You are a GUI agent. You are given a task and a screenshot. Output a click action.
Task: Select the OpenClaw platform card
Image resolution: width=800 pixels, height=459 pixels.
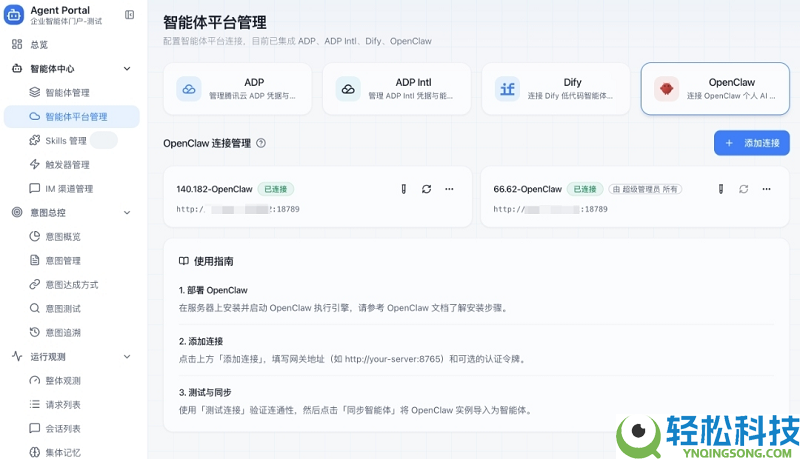[715, 89]
